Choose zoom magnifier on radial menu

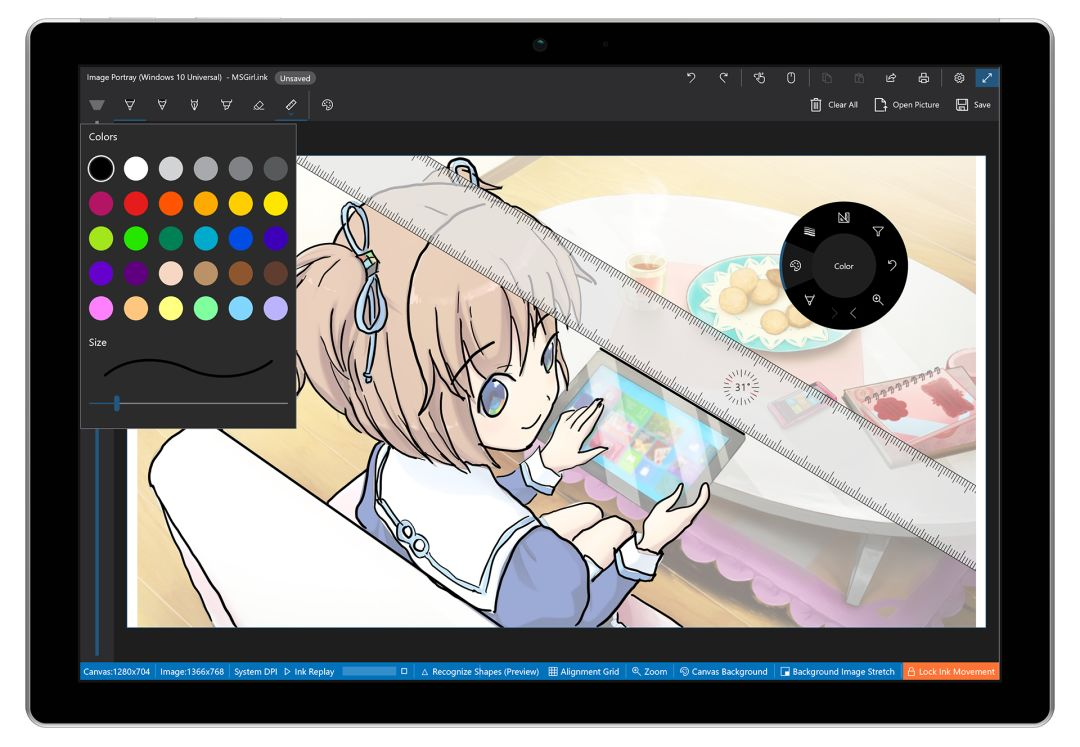[x=878, y=299]
